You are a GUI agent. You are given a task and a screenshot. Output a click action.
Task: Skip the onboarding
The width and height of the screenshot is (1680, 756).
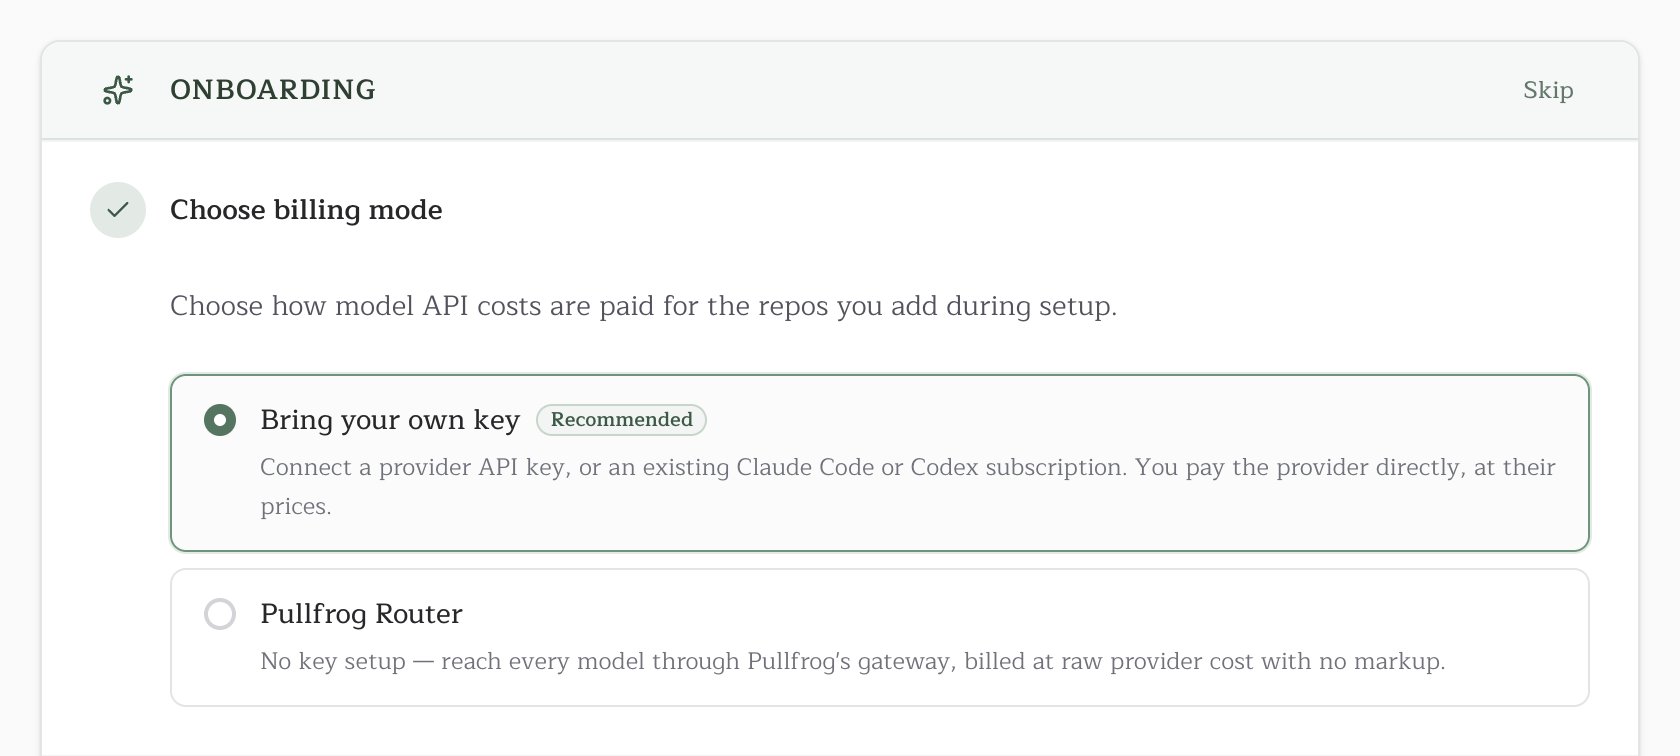[x=1548, y=90]
